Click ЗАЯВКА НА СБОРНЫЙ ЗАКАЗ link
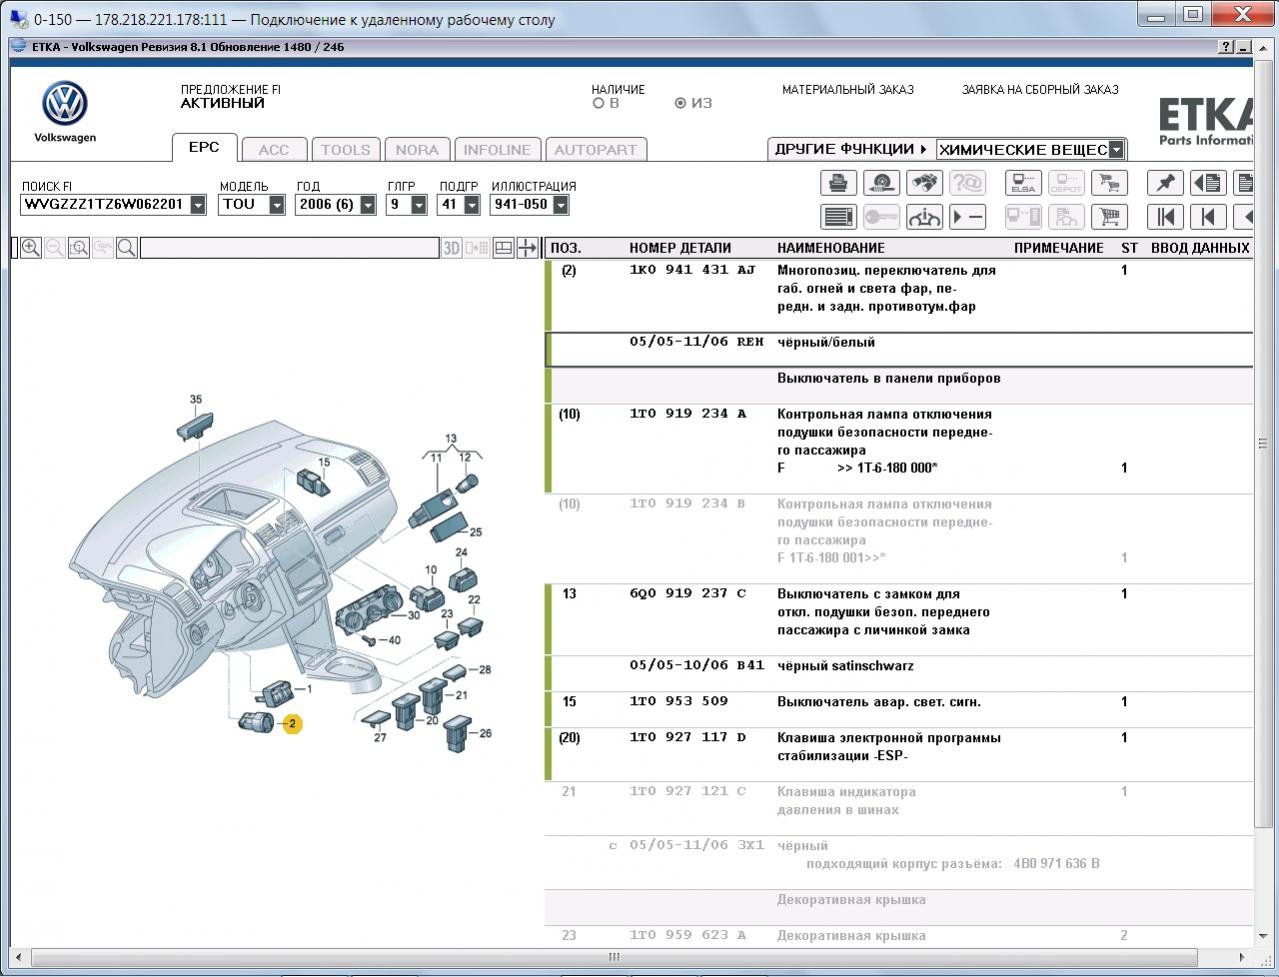 point(1040,89)
